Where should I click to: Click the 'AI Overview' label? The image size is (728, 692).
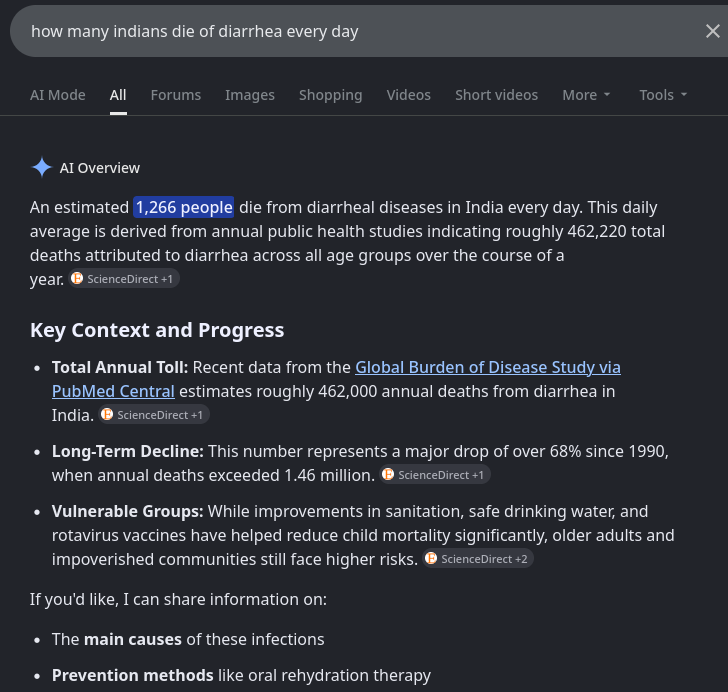[99, 168]
